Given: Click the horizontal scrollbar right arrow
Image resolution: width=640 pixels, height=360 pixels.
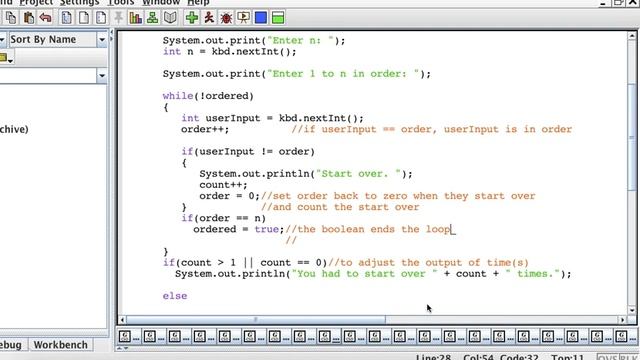Looking at the screenshot, I should click(622, 320).
